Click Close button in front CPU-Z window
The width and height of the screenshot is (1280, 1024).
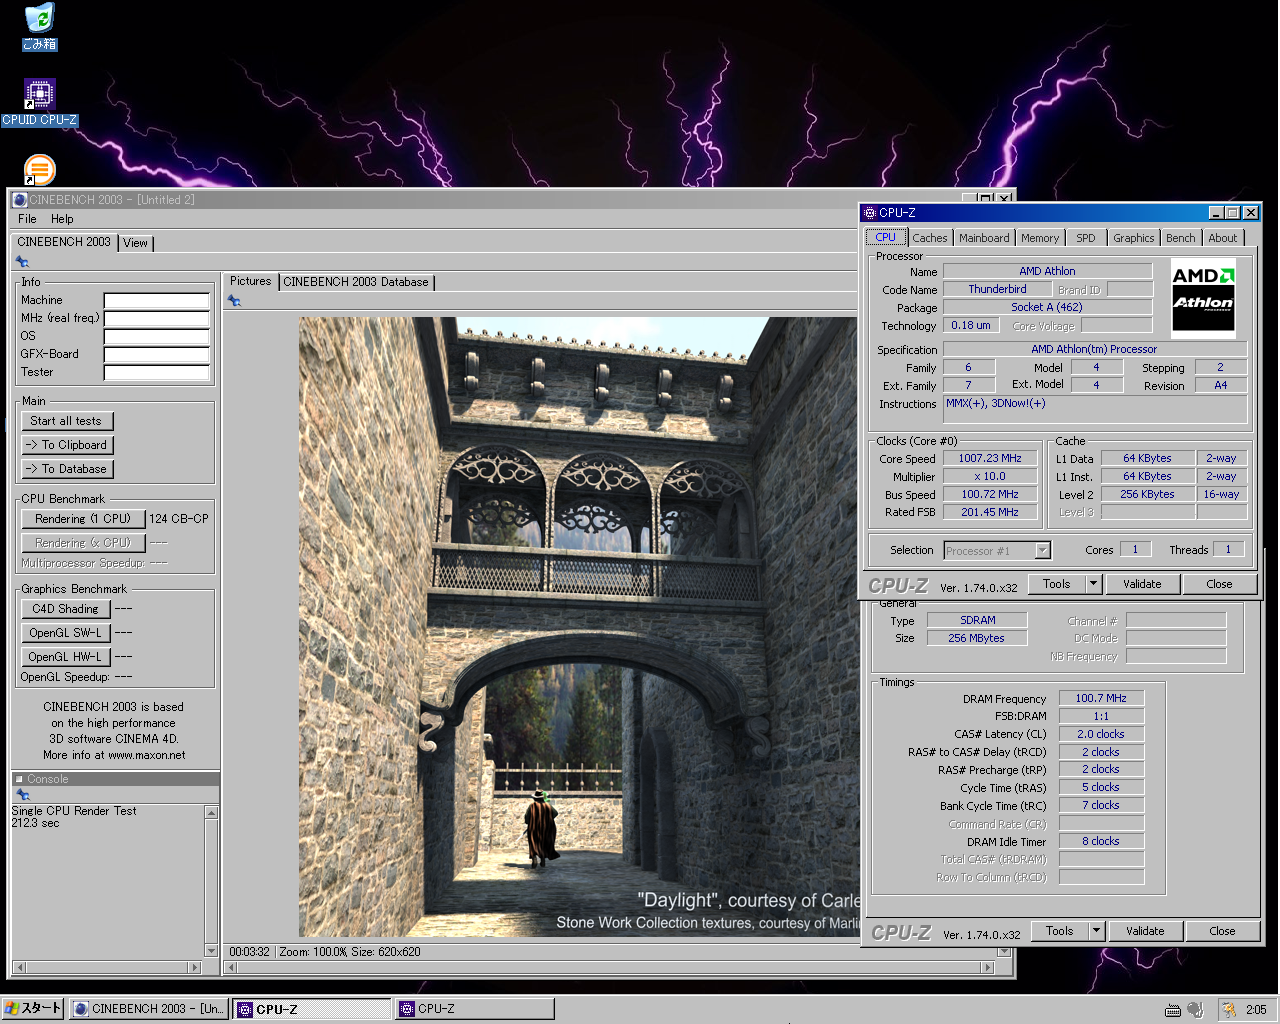point(1219,584)
